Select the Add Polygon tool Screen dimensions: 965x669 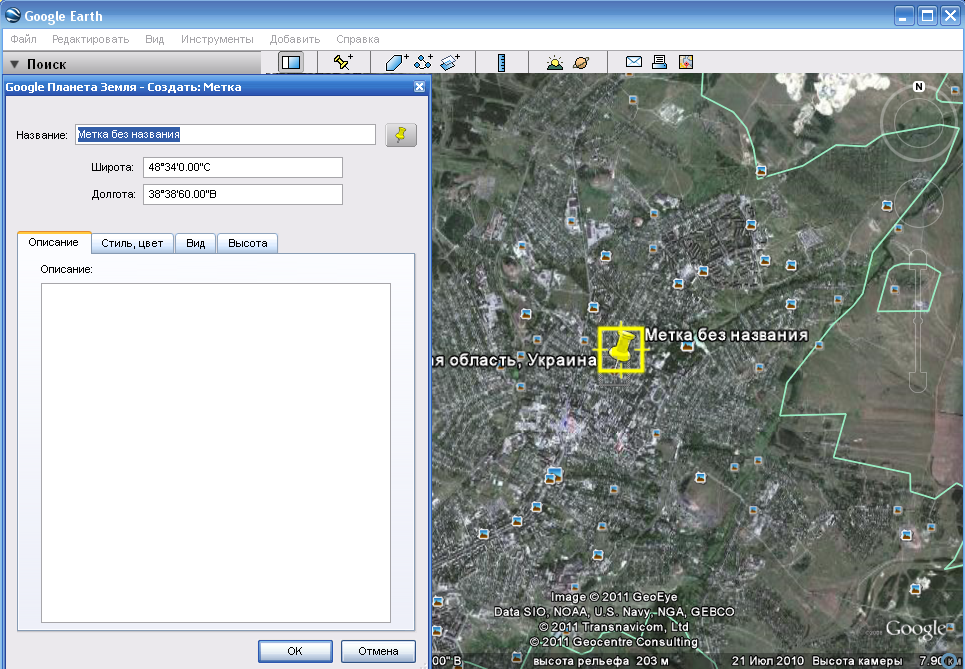397,62
